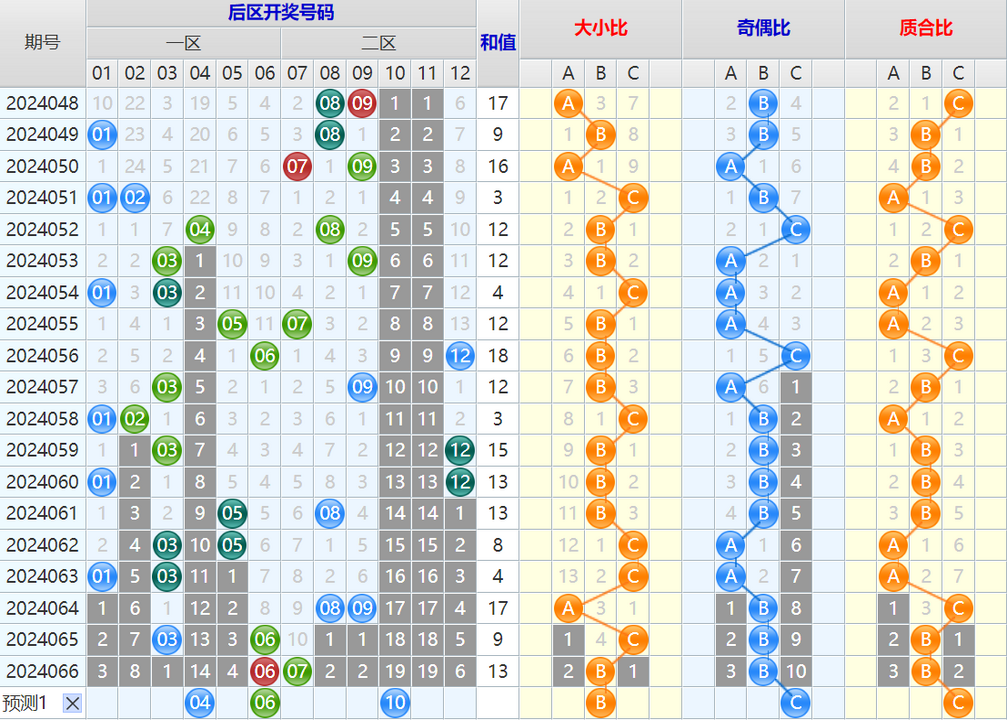Viewport: 1007px width, 720px height.
Task: Close the 预测1 prediction row
Action: click(x=73, y=703)
